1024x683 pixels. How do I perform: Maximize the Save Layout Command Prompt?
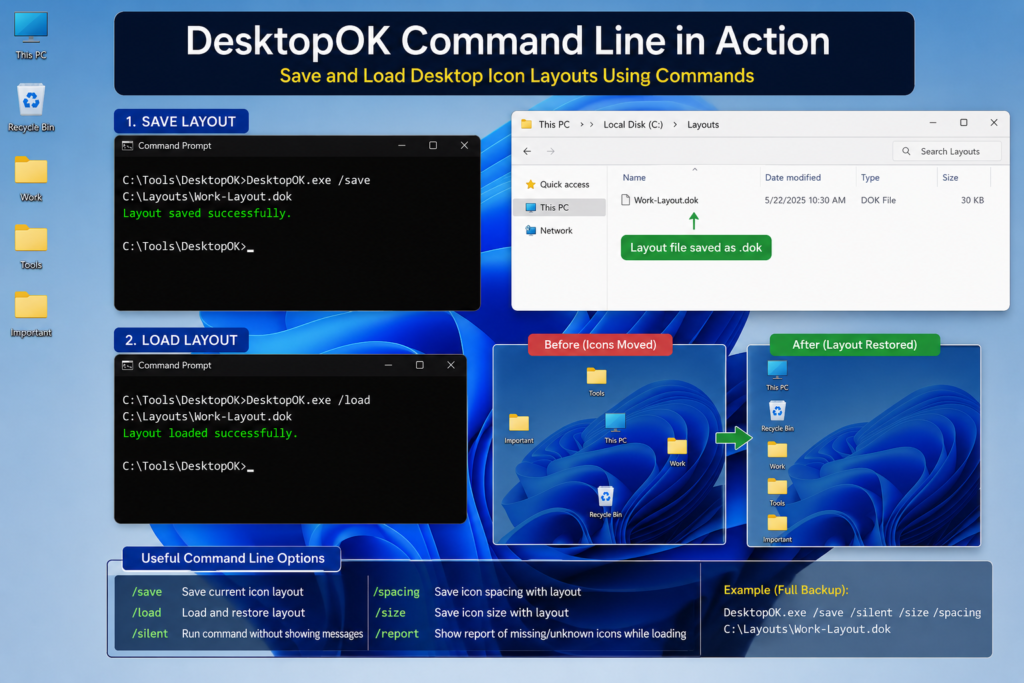click(433, 145)
